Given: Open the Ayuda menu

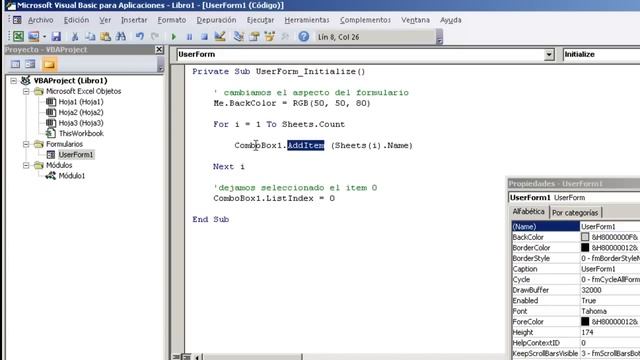Looking at the screenshot, I should pos(451,20).
